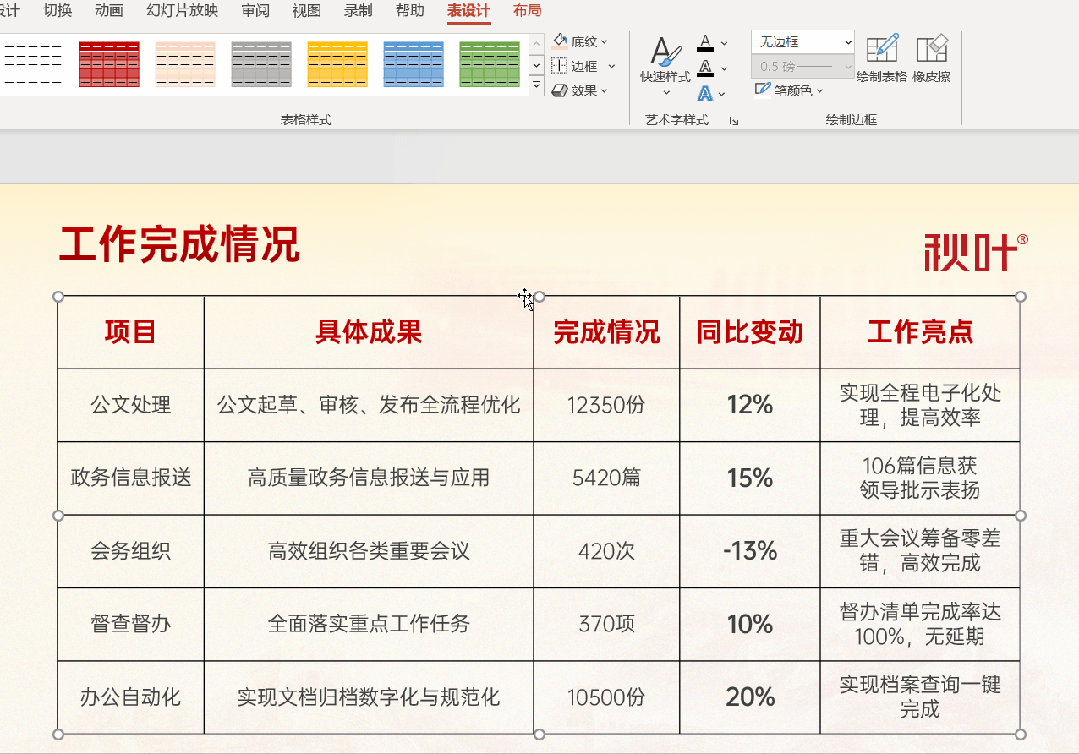Select the Eraser (橡皮擦) tool

[931, 50]
